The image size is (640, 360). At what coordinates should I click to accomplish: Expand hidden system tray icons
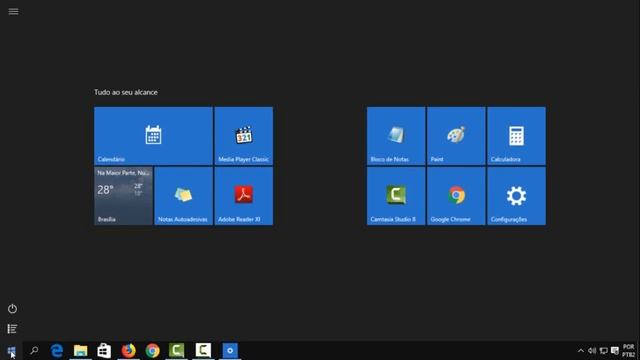pos(581,351)
